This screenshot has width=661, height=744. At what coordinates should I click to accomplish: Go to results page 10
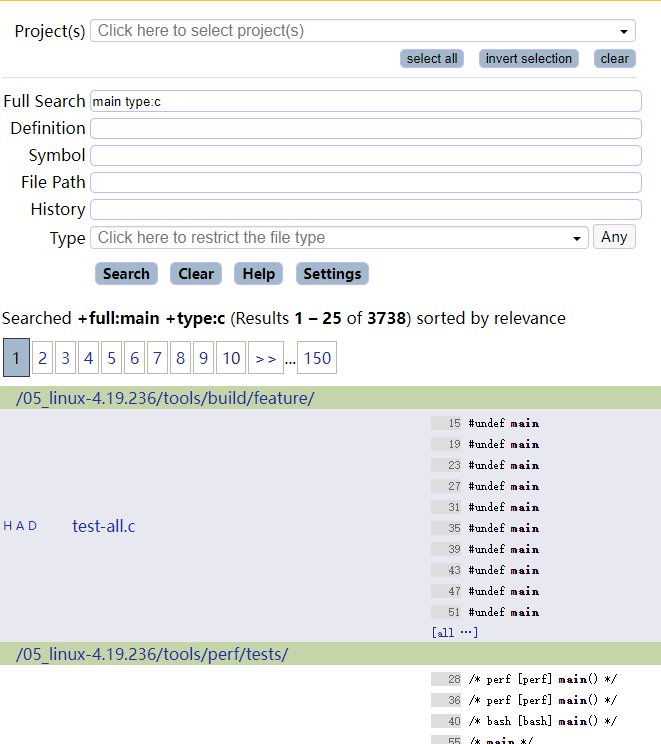coord(231,358)
